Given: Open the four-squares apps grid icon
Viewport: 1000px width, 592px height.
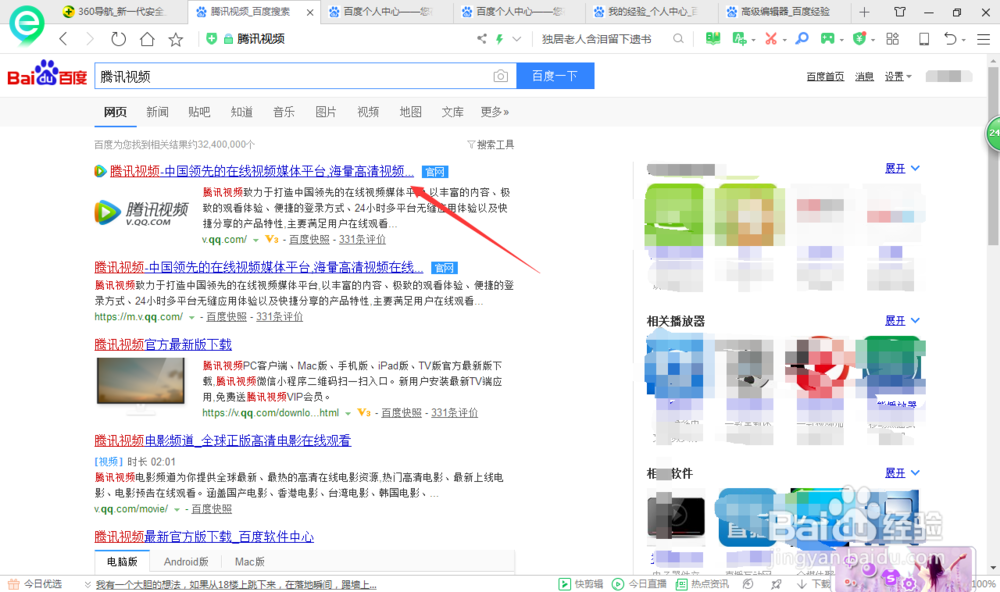Looking at the screenshot, I should pyautogui.click(x=892, y=39).
